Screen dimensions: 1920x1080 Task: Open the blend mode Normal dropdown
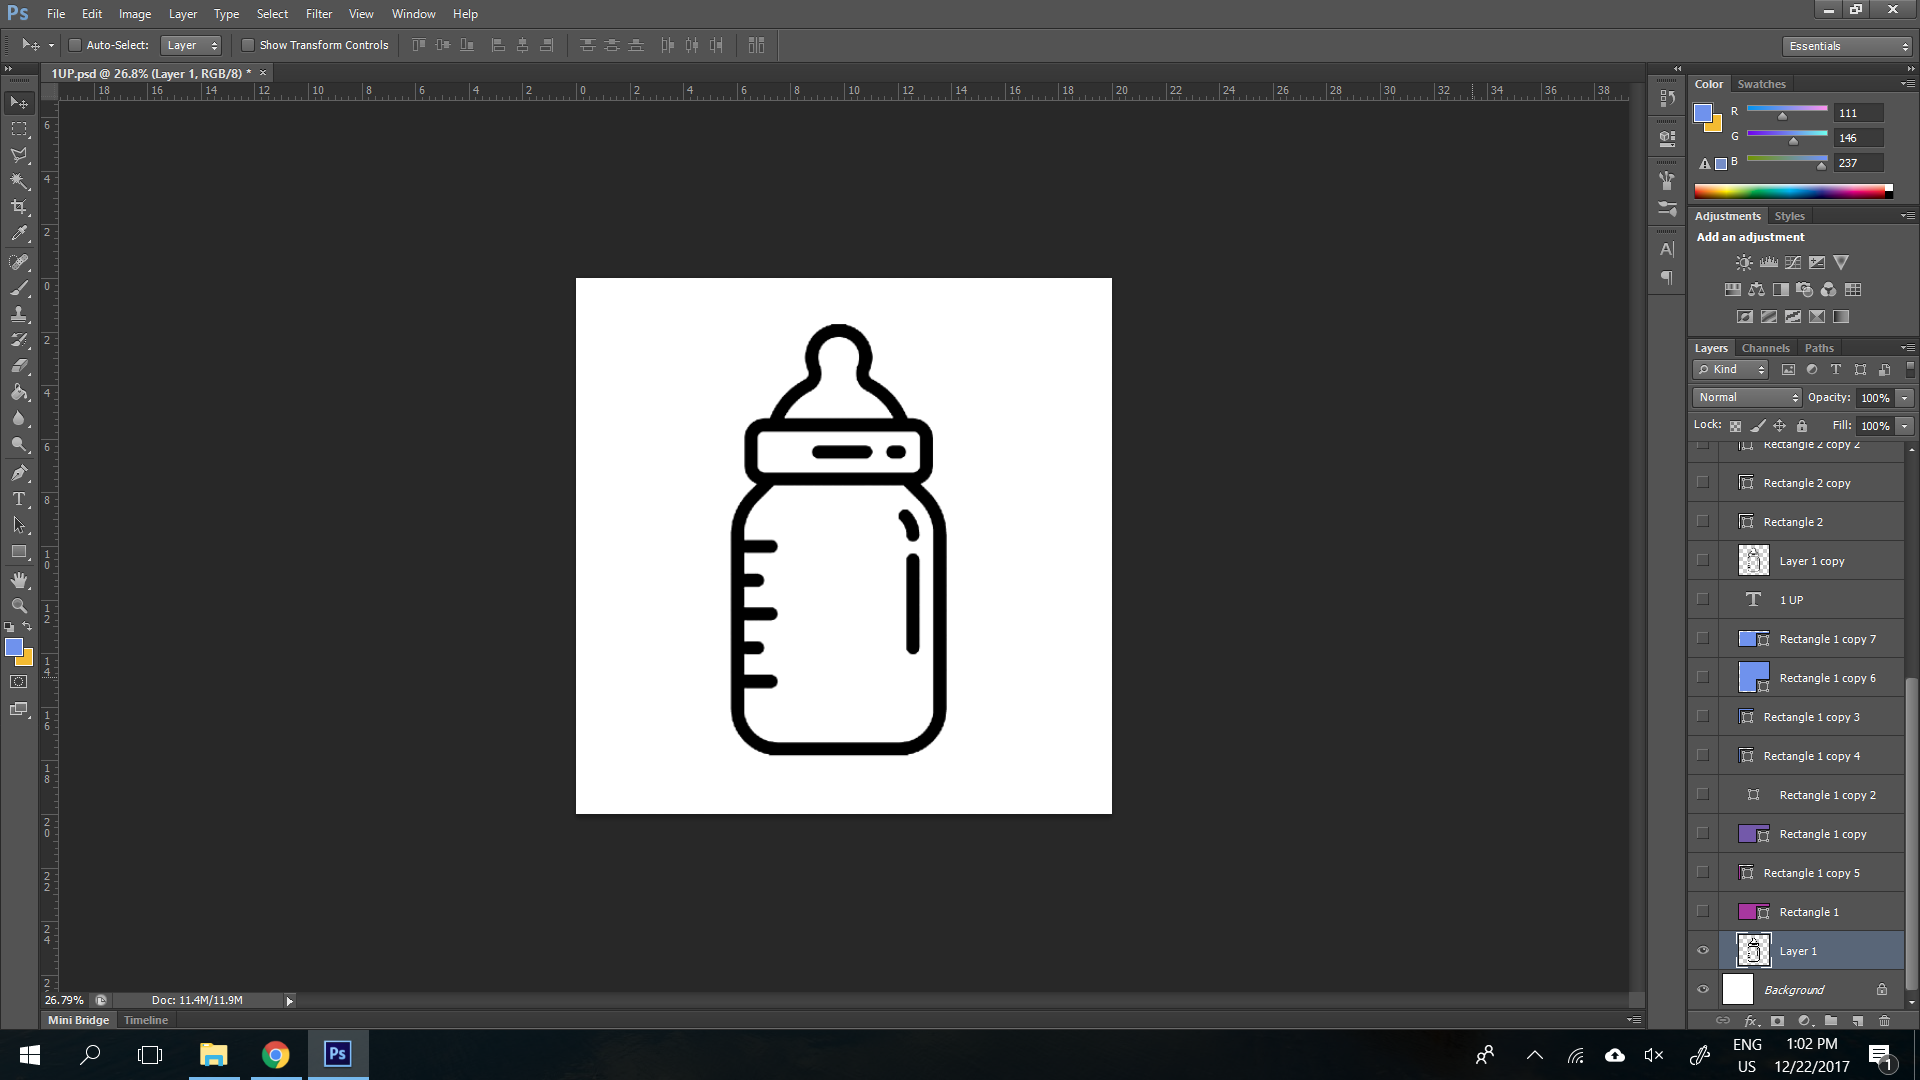pos(1747,398)
